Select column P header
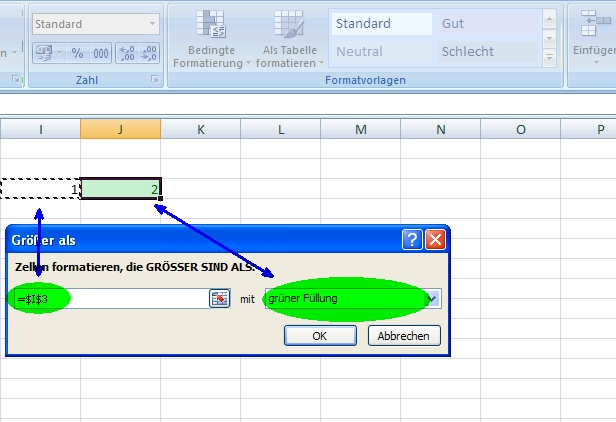This screenshot has height=422, width=616. tap(588, 129)
